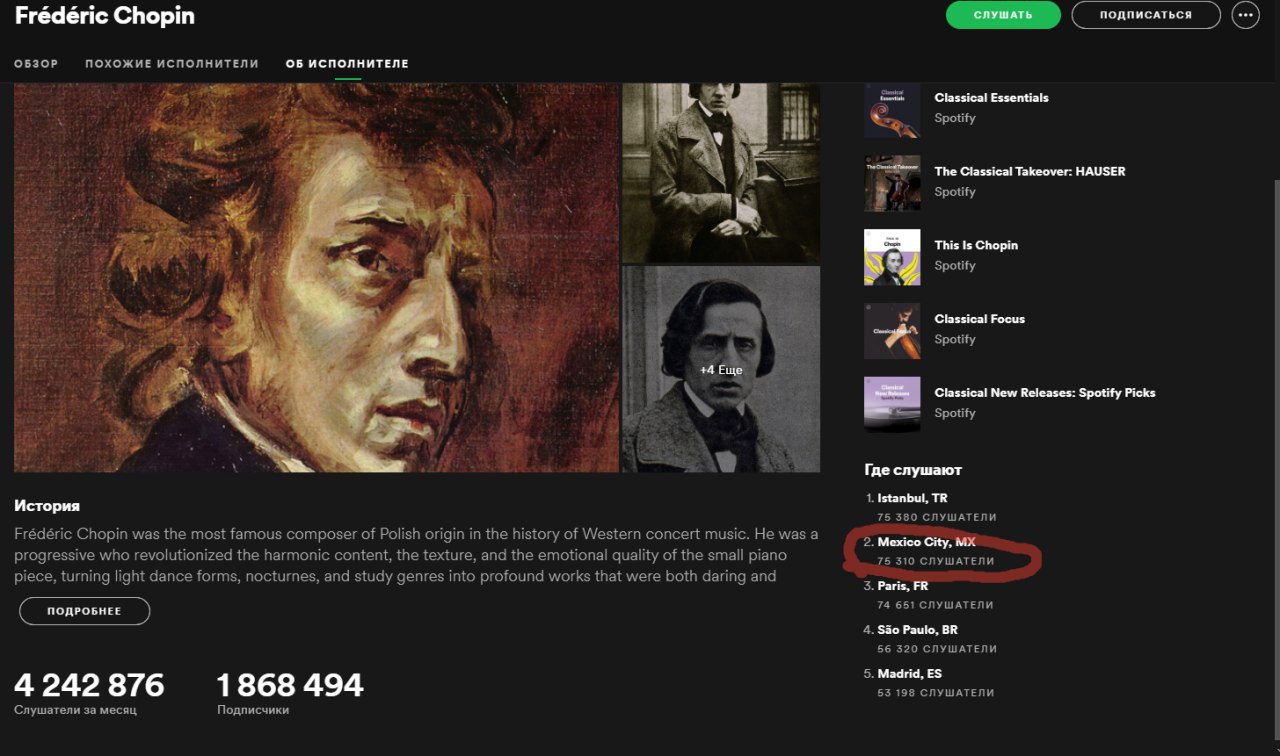Click the Где слушают heading
This screenshot has width=1280, height=756.
913,470
